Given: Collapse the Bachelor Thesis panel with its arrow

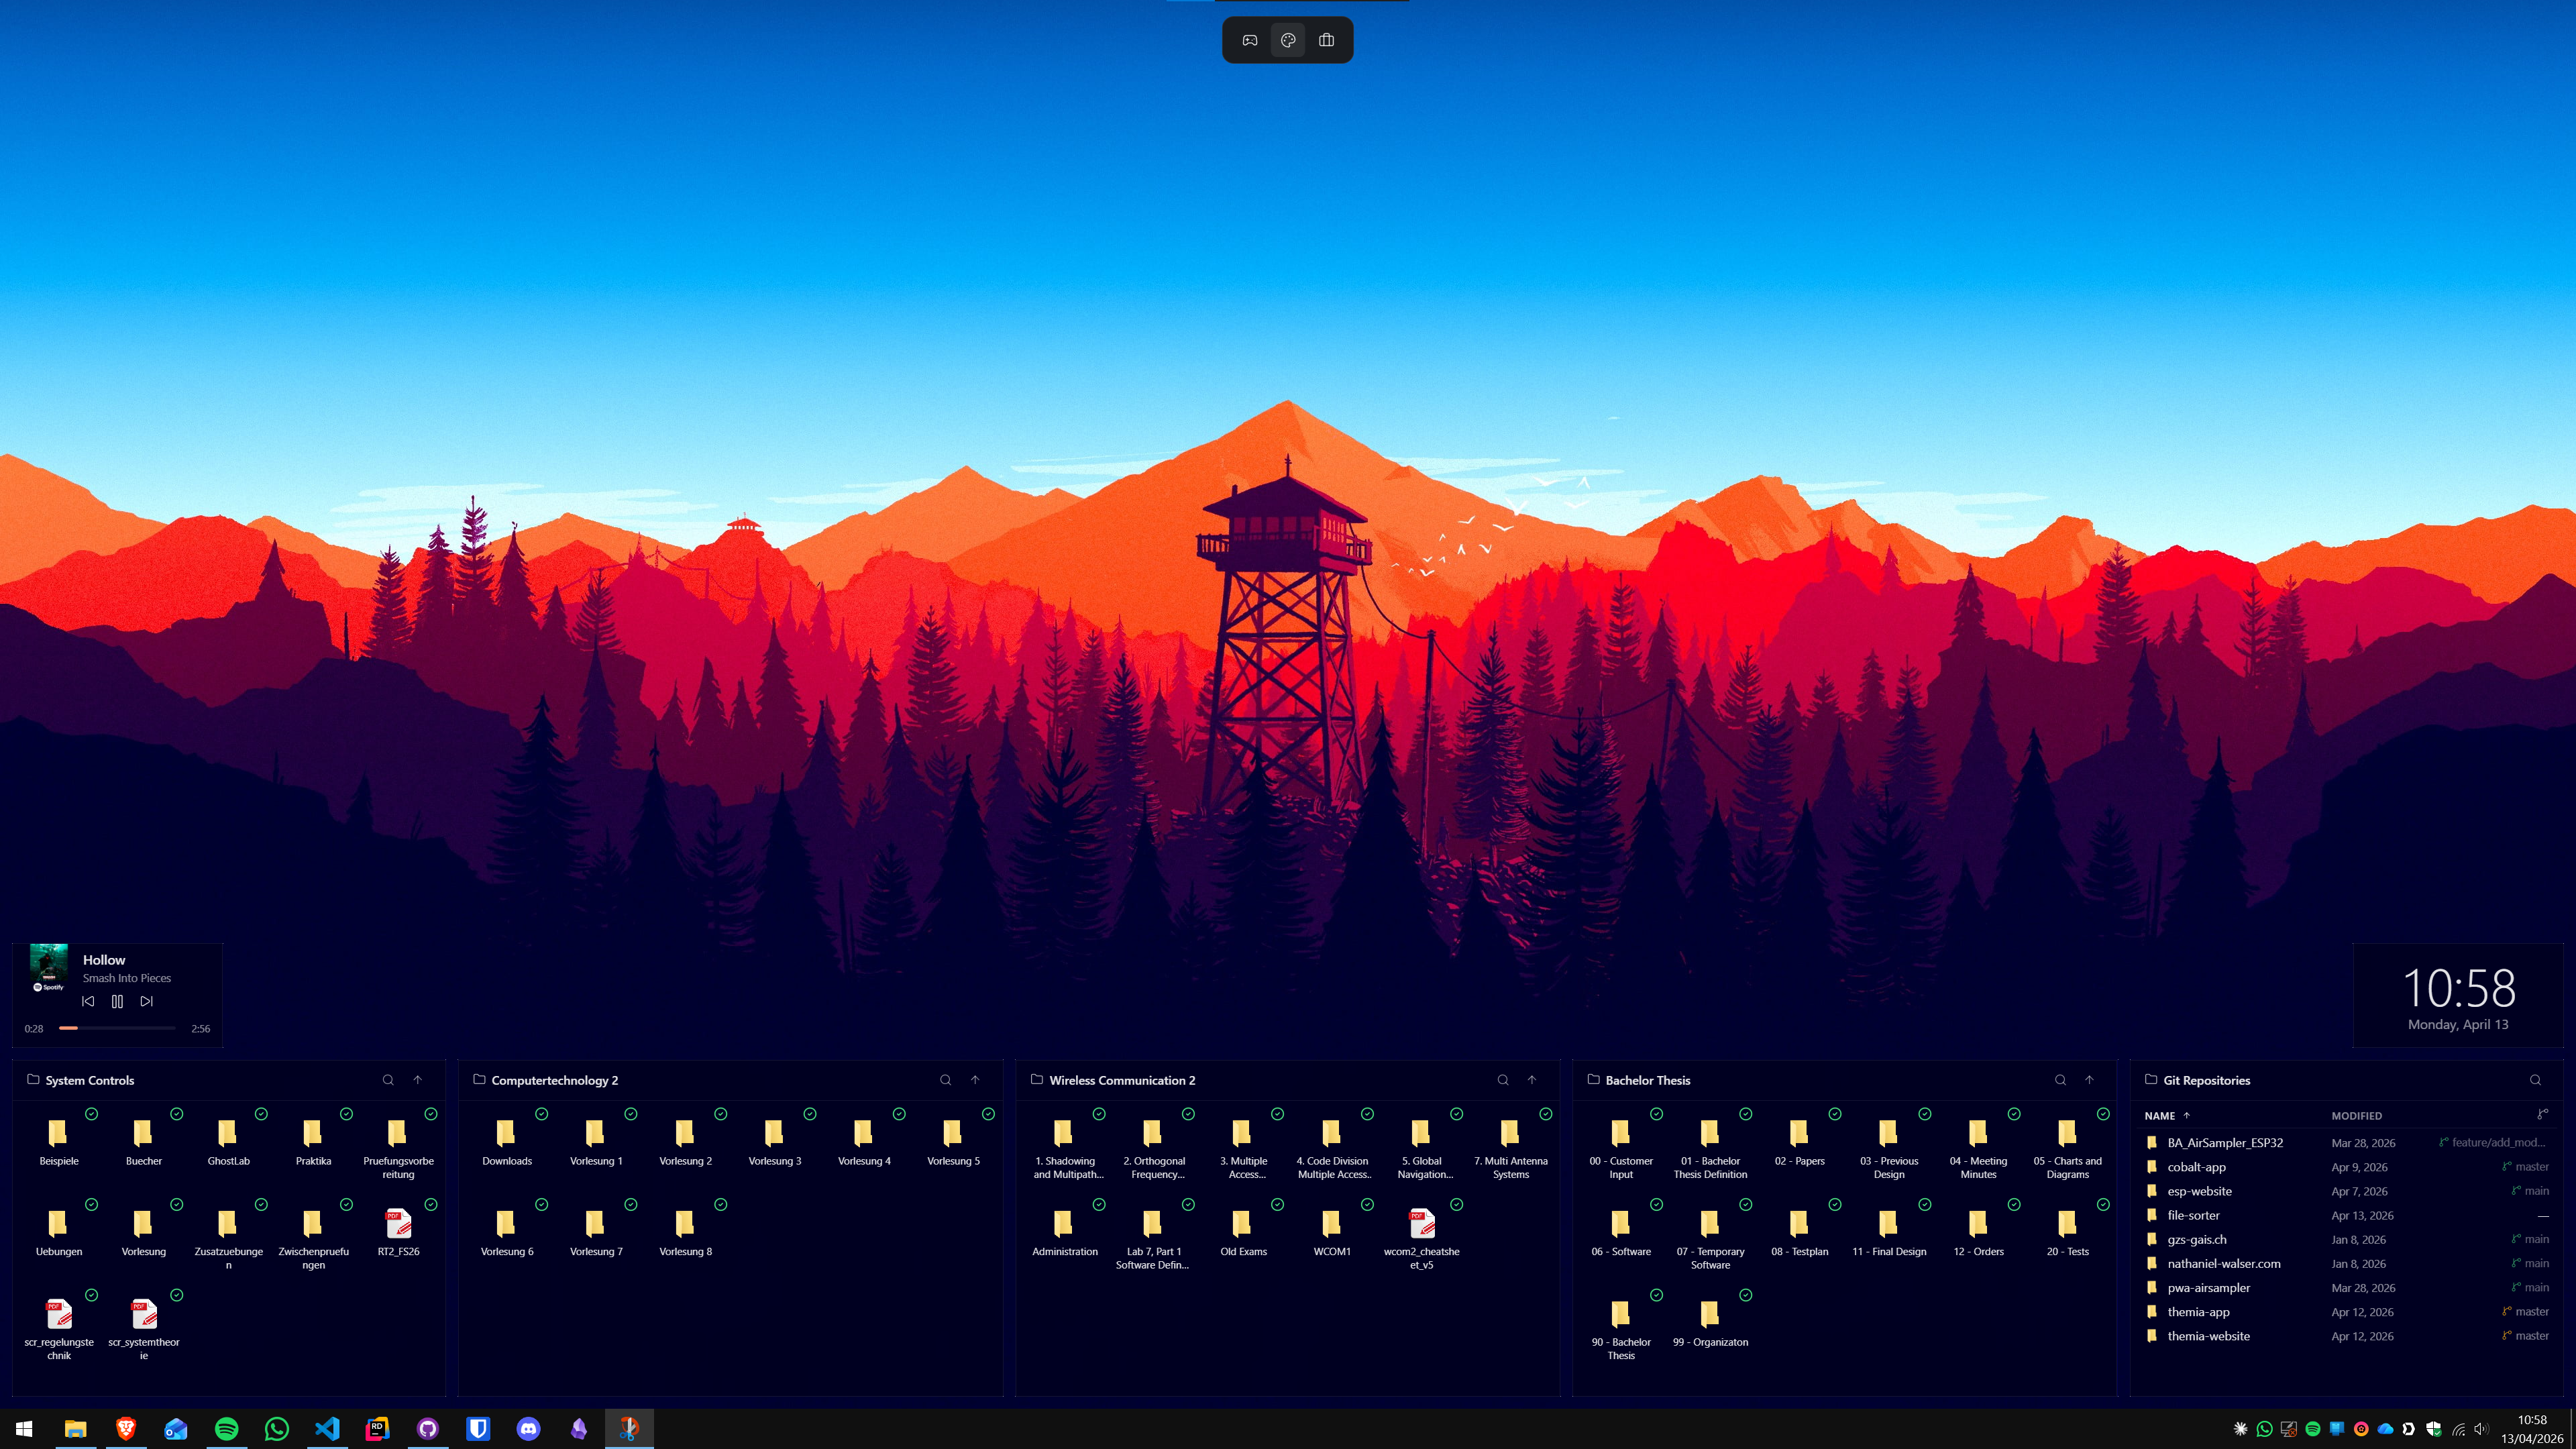Looking at the screenshot, I should (x=2089, y=1080).
